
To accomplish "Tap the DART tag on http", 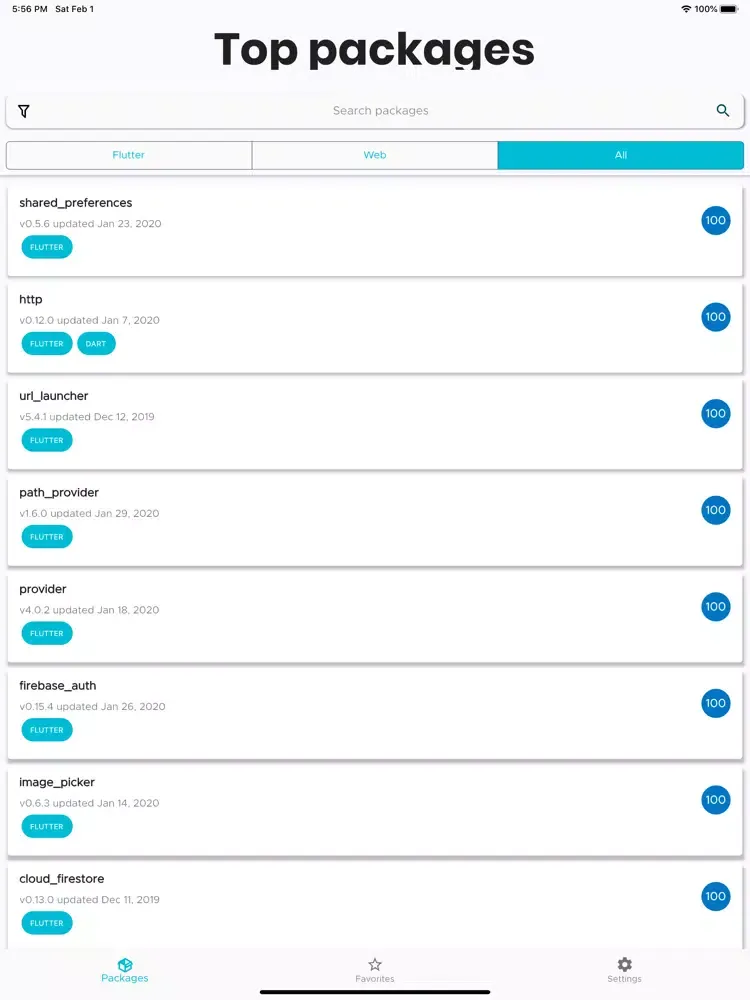I will click(x=96, y=344).
